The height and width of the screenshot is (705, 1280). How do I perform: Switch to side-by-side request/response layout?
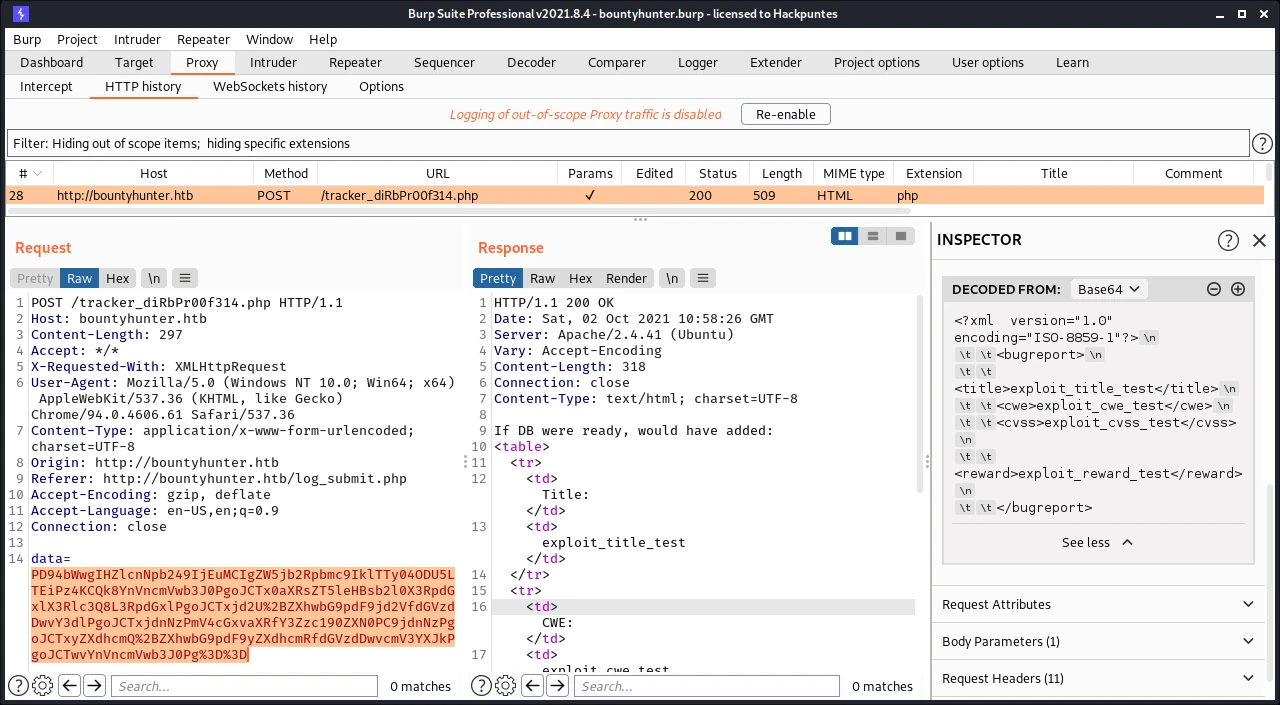845,236
